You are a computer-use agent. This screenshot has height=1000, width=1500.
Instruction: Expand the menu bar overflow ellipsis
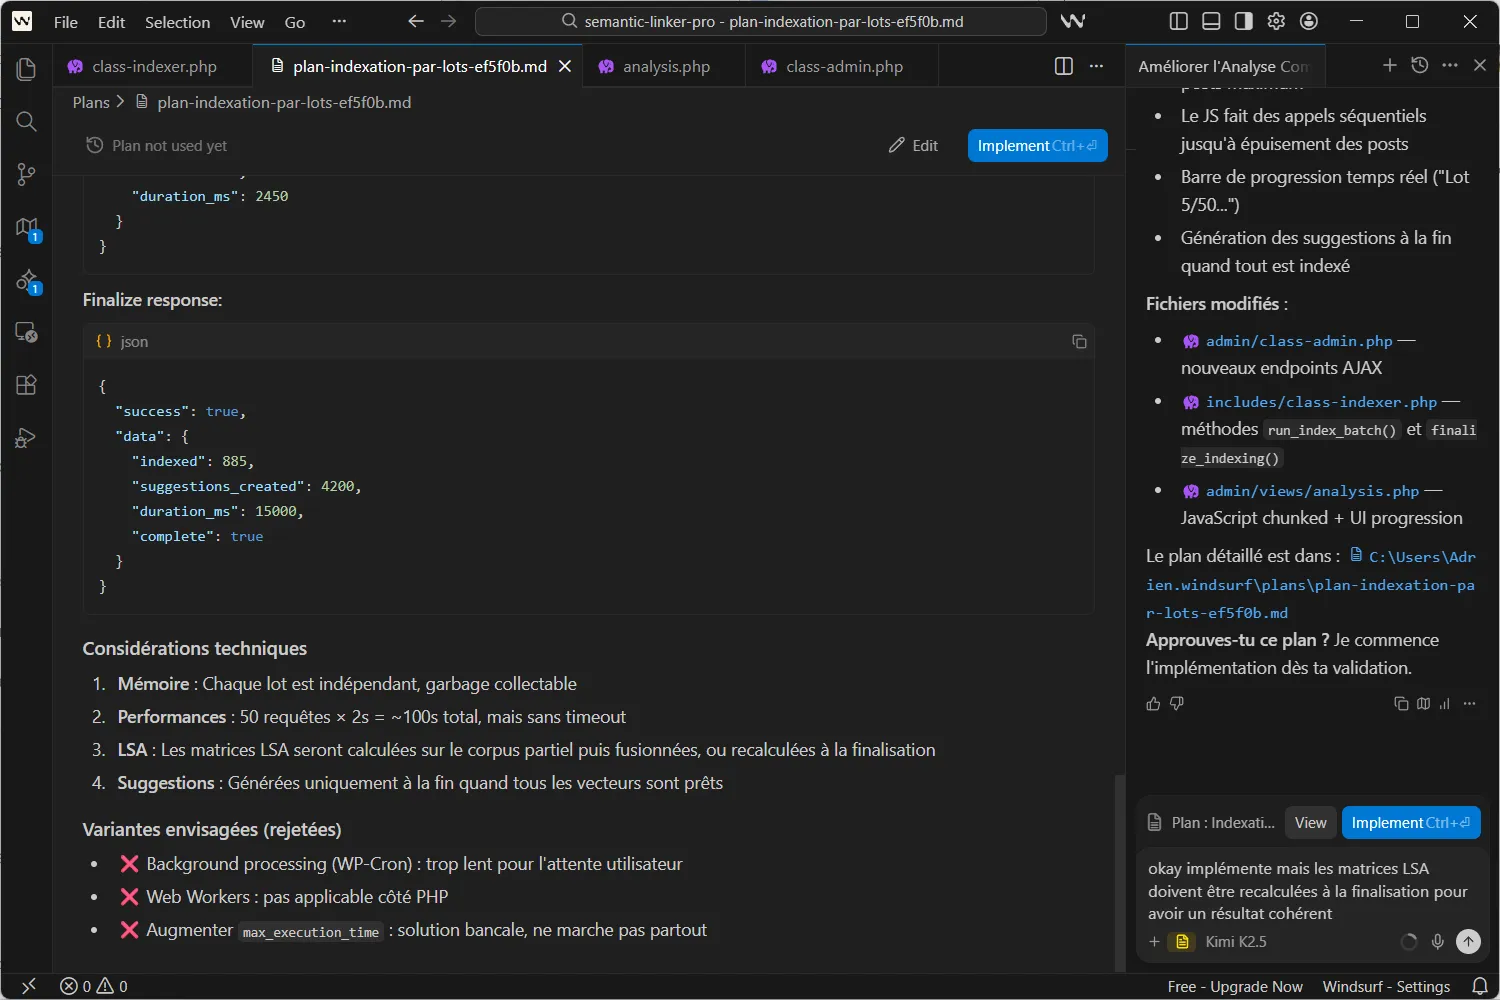tap(339, 21)
